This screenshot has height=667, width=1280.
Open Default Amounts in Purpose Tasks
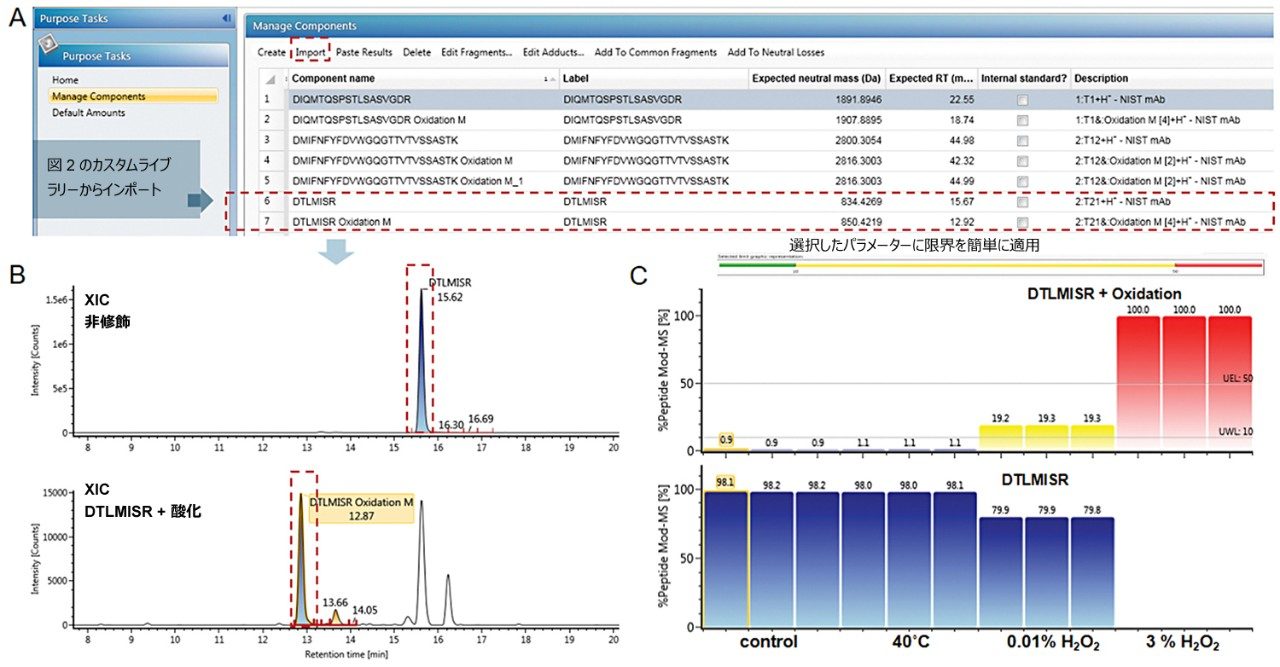[x=89, y=113]
